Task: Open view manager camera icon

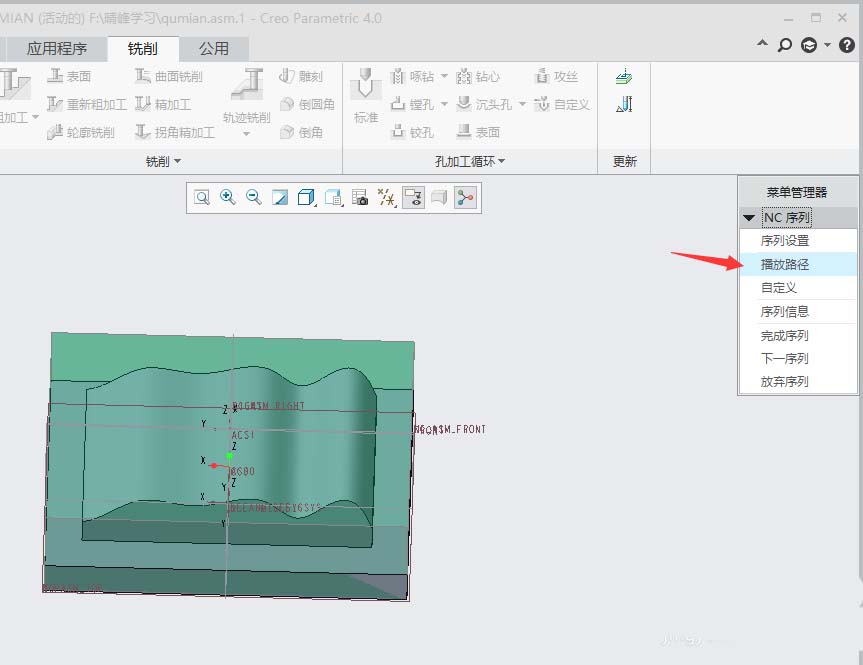Action: pyautogui.click(x=360, y=197)
